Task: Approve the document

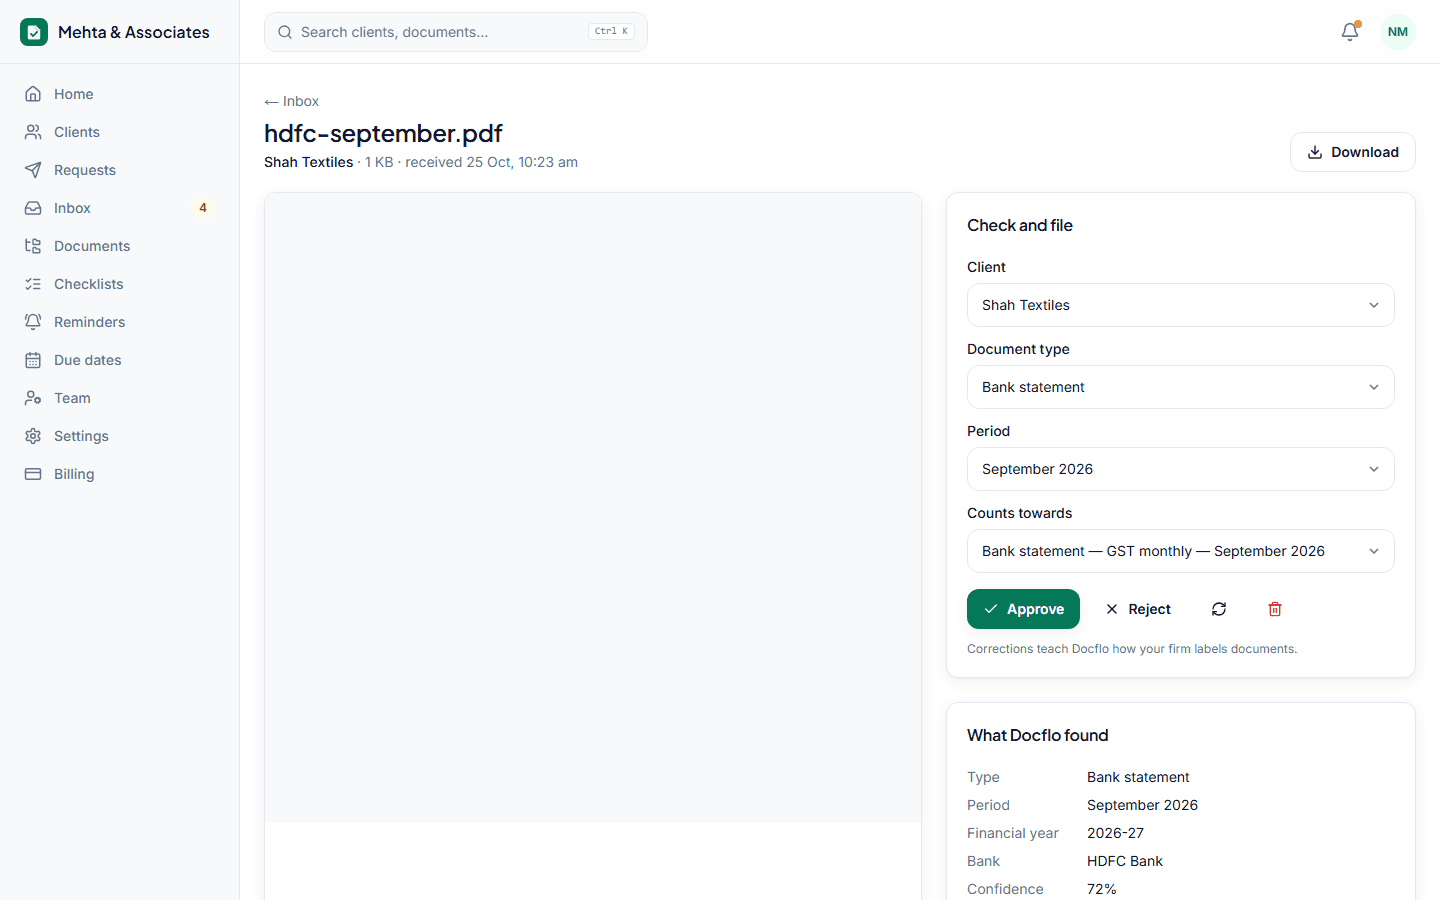Action: (x=1023, y=609)
